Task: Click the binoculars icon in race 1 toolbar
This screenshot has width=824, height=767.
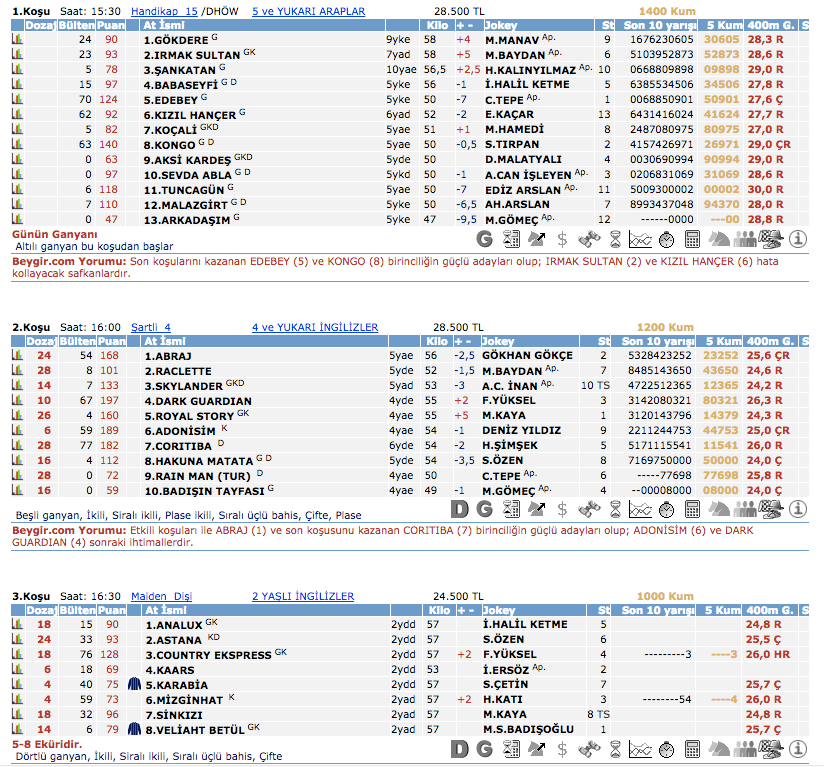Action: [589, 239]
